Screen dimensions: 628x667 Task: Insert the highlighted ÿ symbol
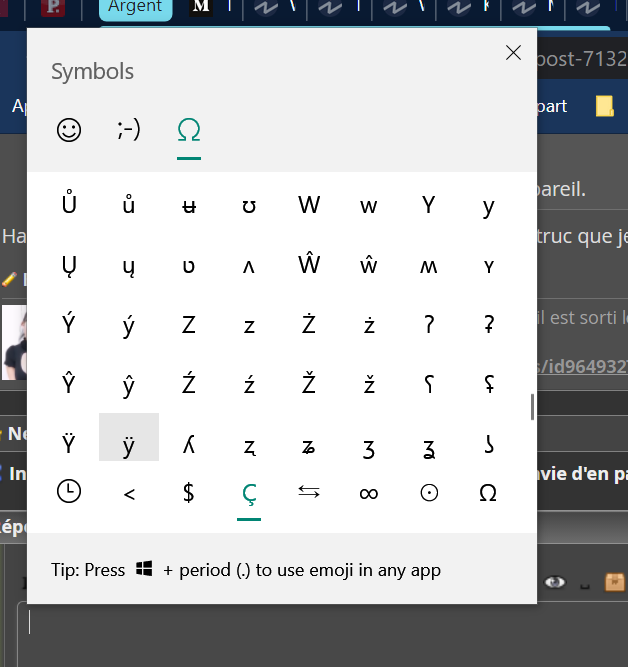[x=129, y=444]
